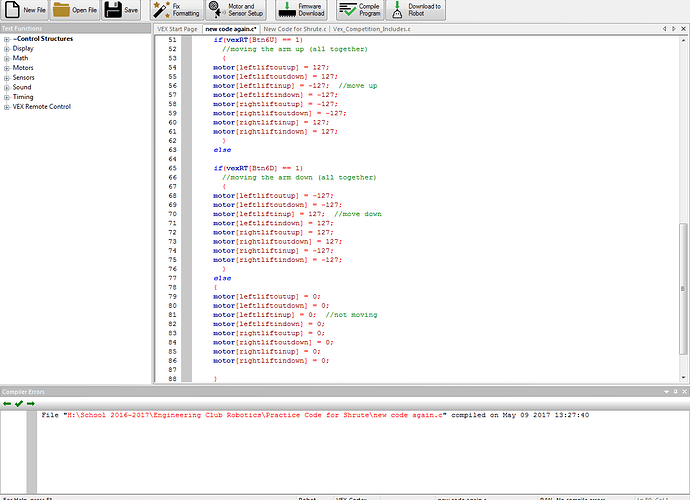690x500 pixels.
Task: Select the Math category label
Action: [x=20, y=58]
